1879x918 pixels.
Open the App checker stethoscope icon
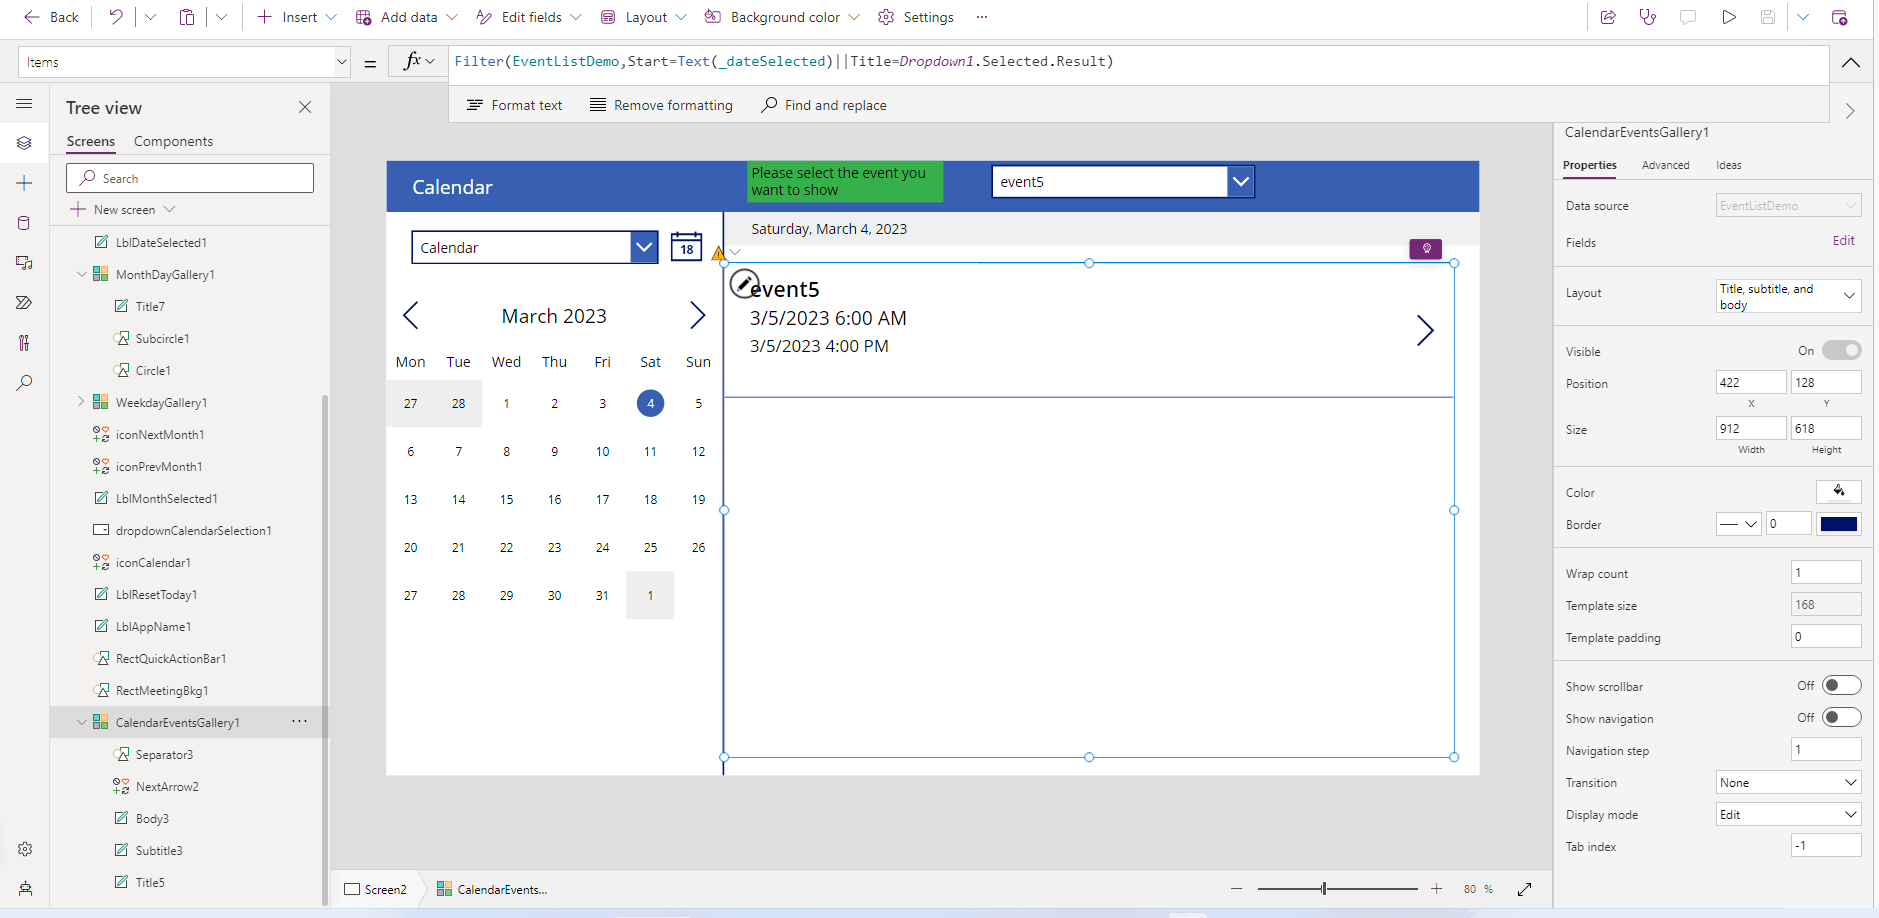click(x=1648, y=17)
